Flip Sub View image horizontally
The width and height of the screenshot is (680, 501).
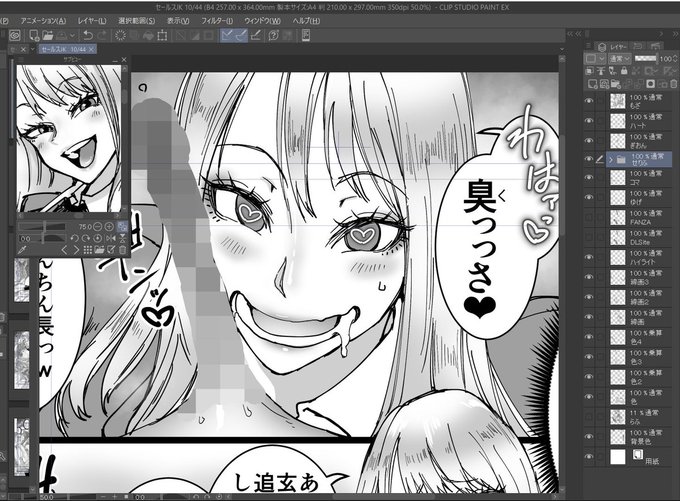pyautogui.click(x=111, y=238)
